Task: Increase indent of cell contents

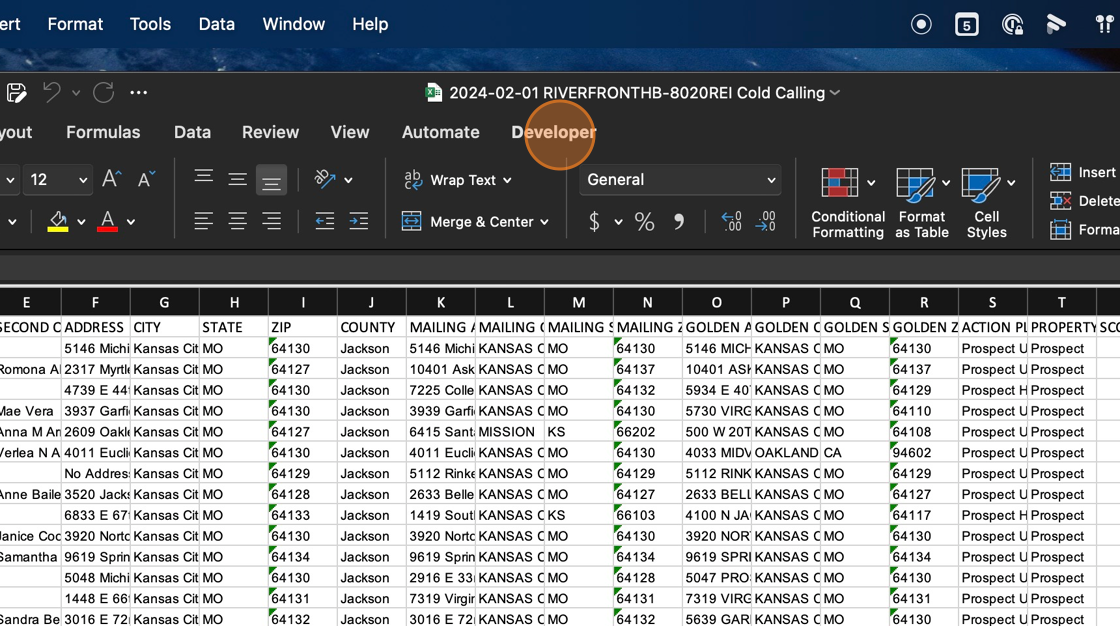Action: (x=359, y=222)
